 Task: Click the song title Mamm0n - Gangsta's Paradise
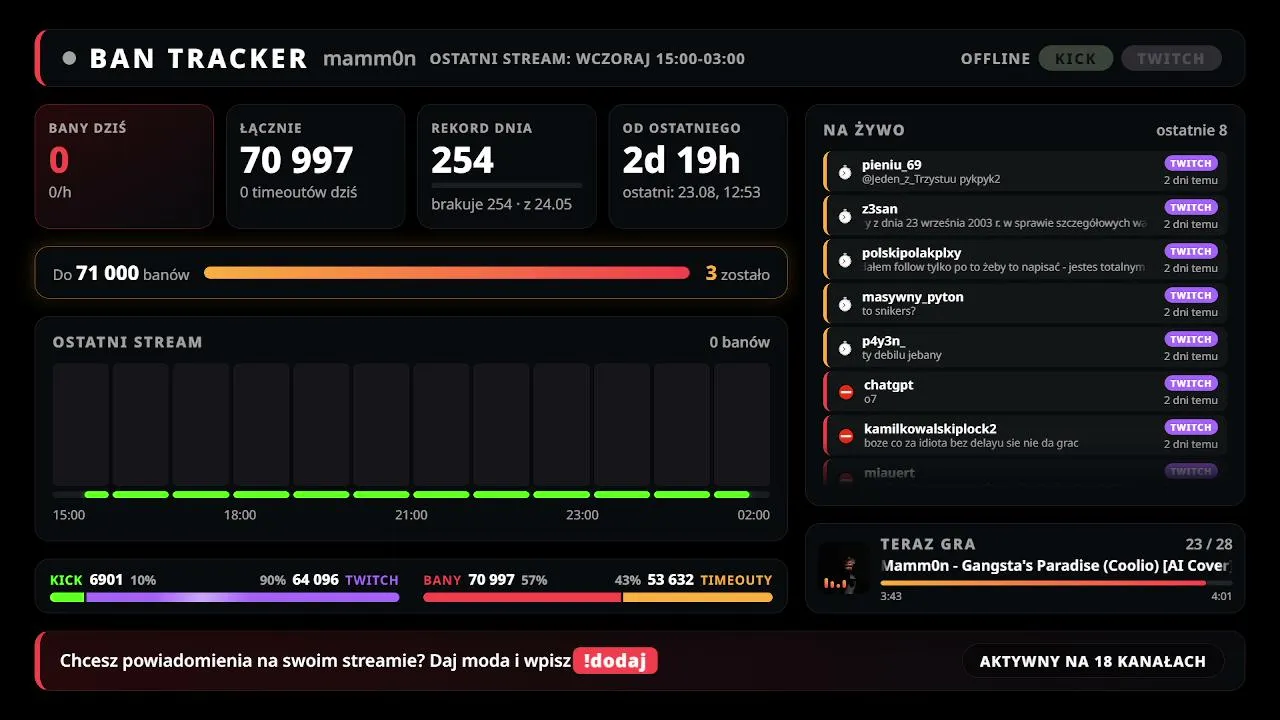(x=1056, y=566)
